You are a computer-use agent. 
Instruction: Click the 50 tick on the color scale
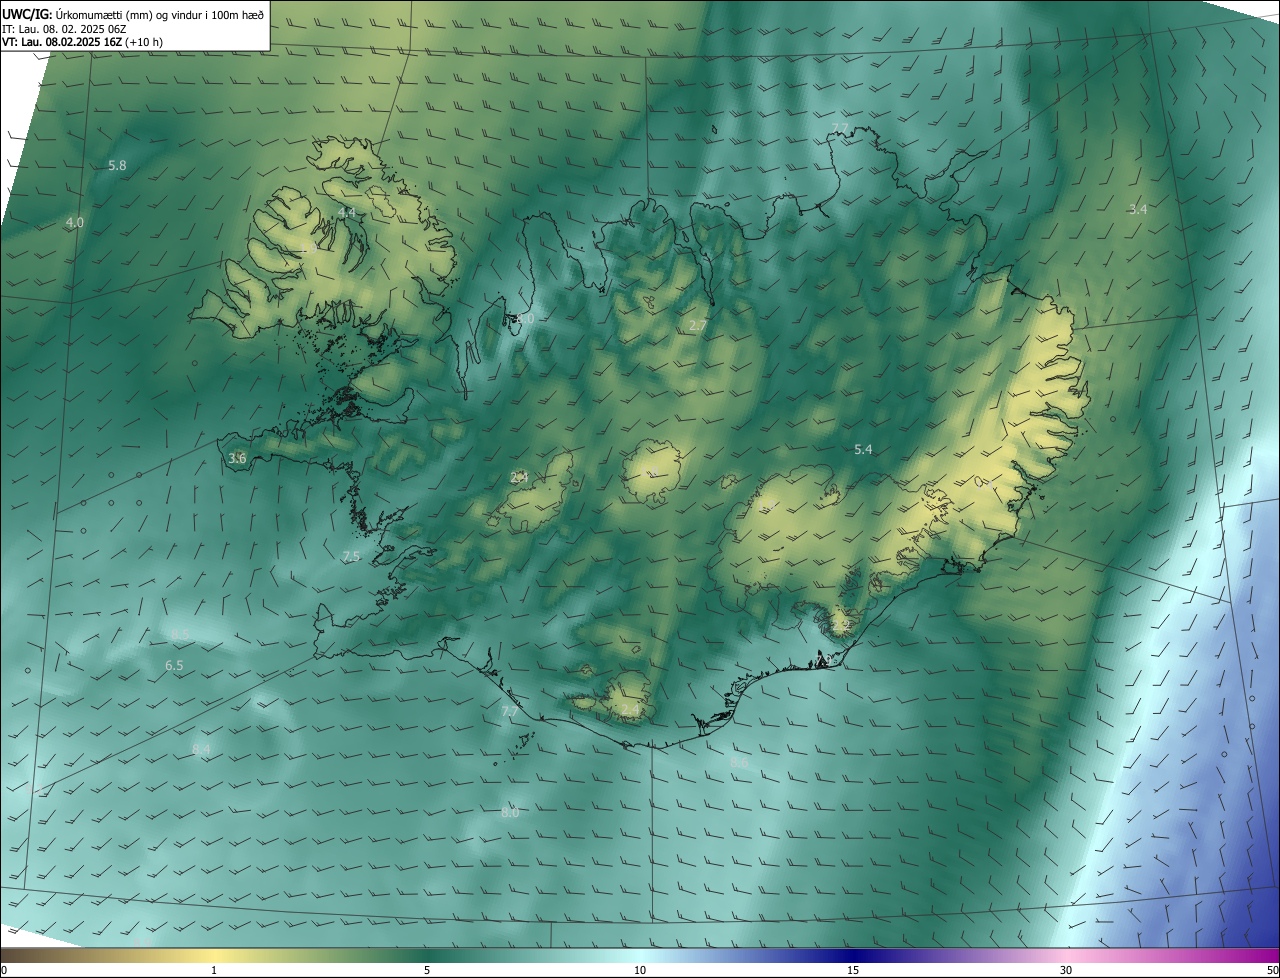[1272, 970]
